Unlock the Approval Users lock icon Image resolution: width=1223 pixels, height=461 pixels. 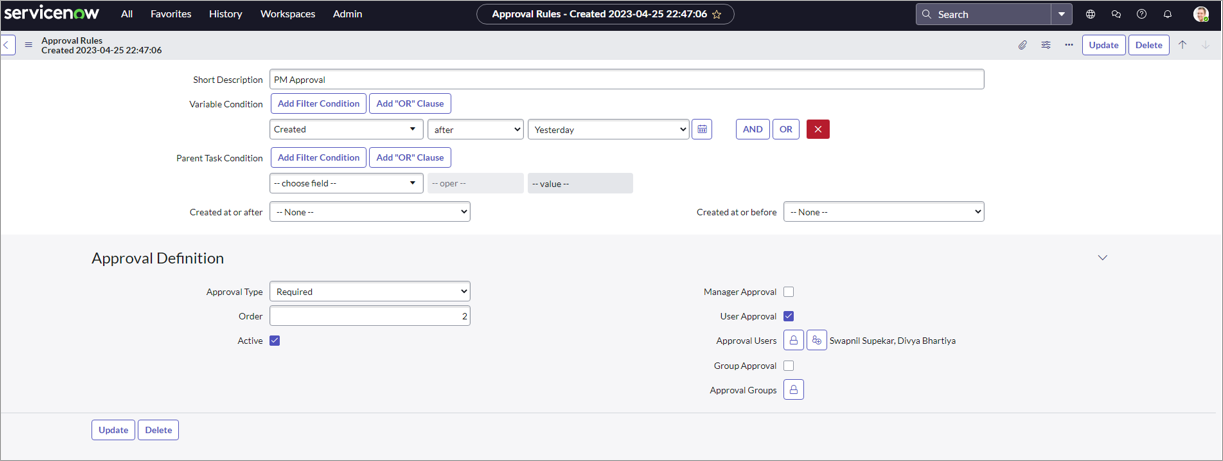pos(793,341)
